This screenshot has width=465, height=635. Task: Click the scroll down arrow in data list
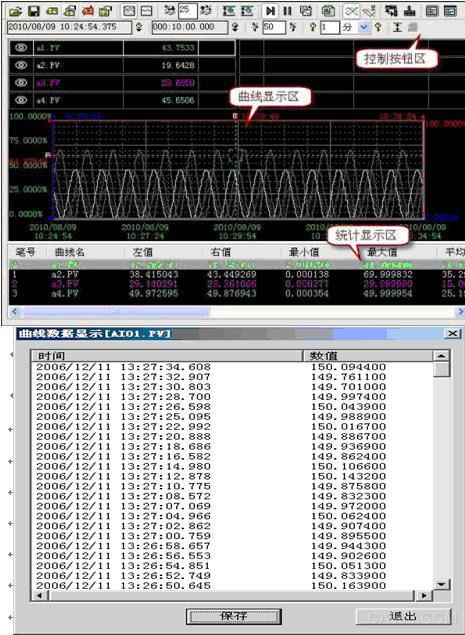click(441, 584)
